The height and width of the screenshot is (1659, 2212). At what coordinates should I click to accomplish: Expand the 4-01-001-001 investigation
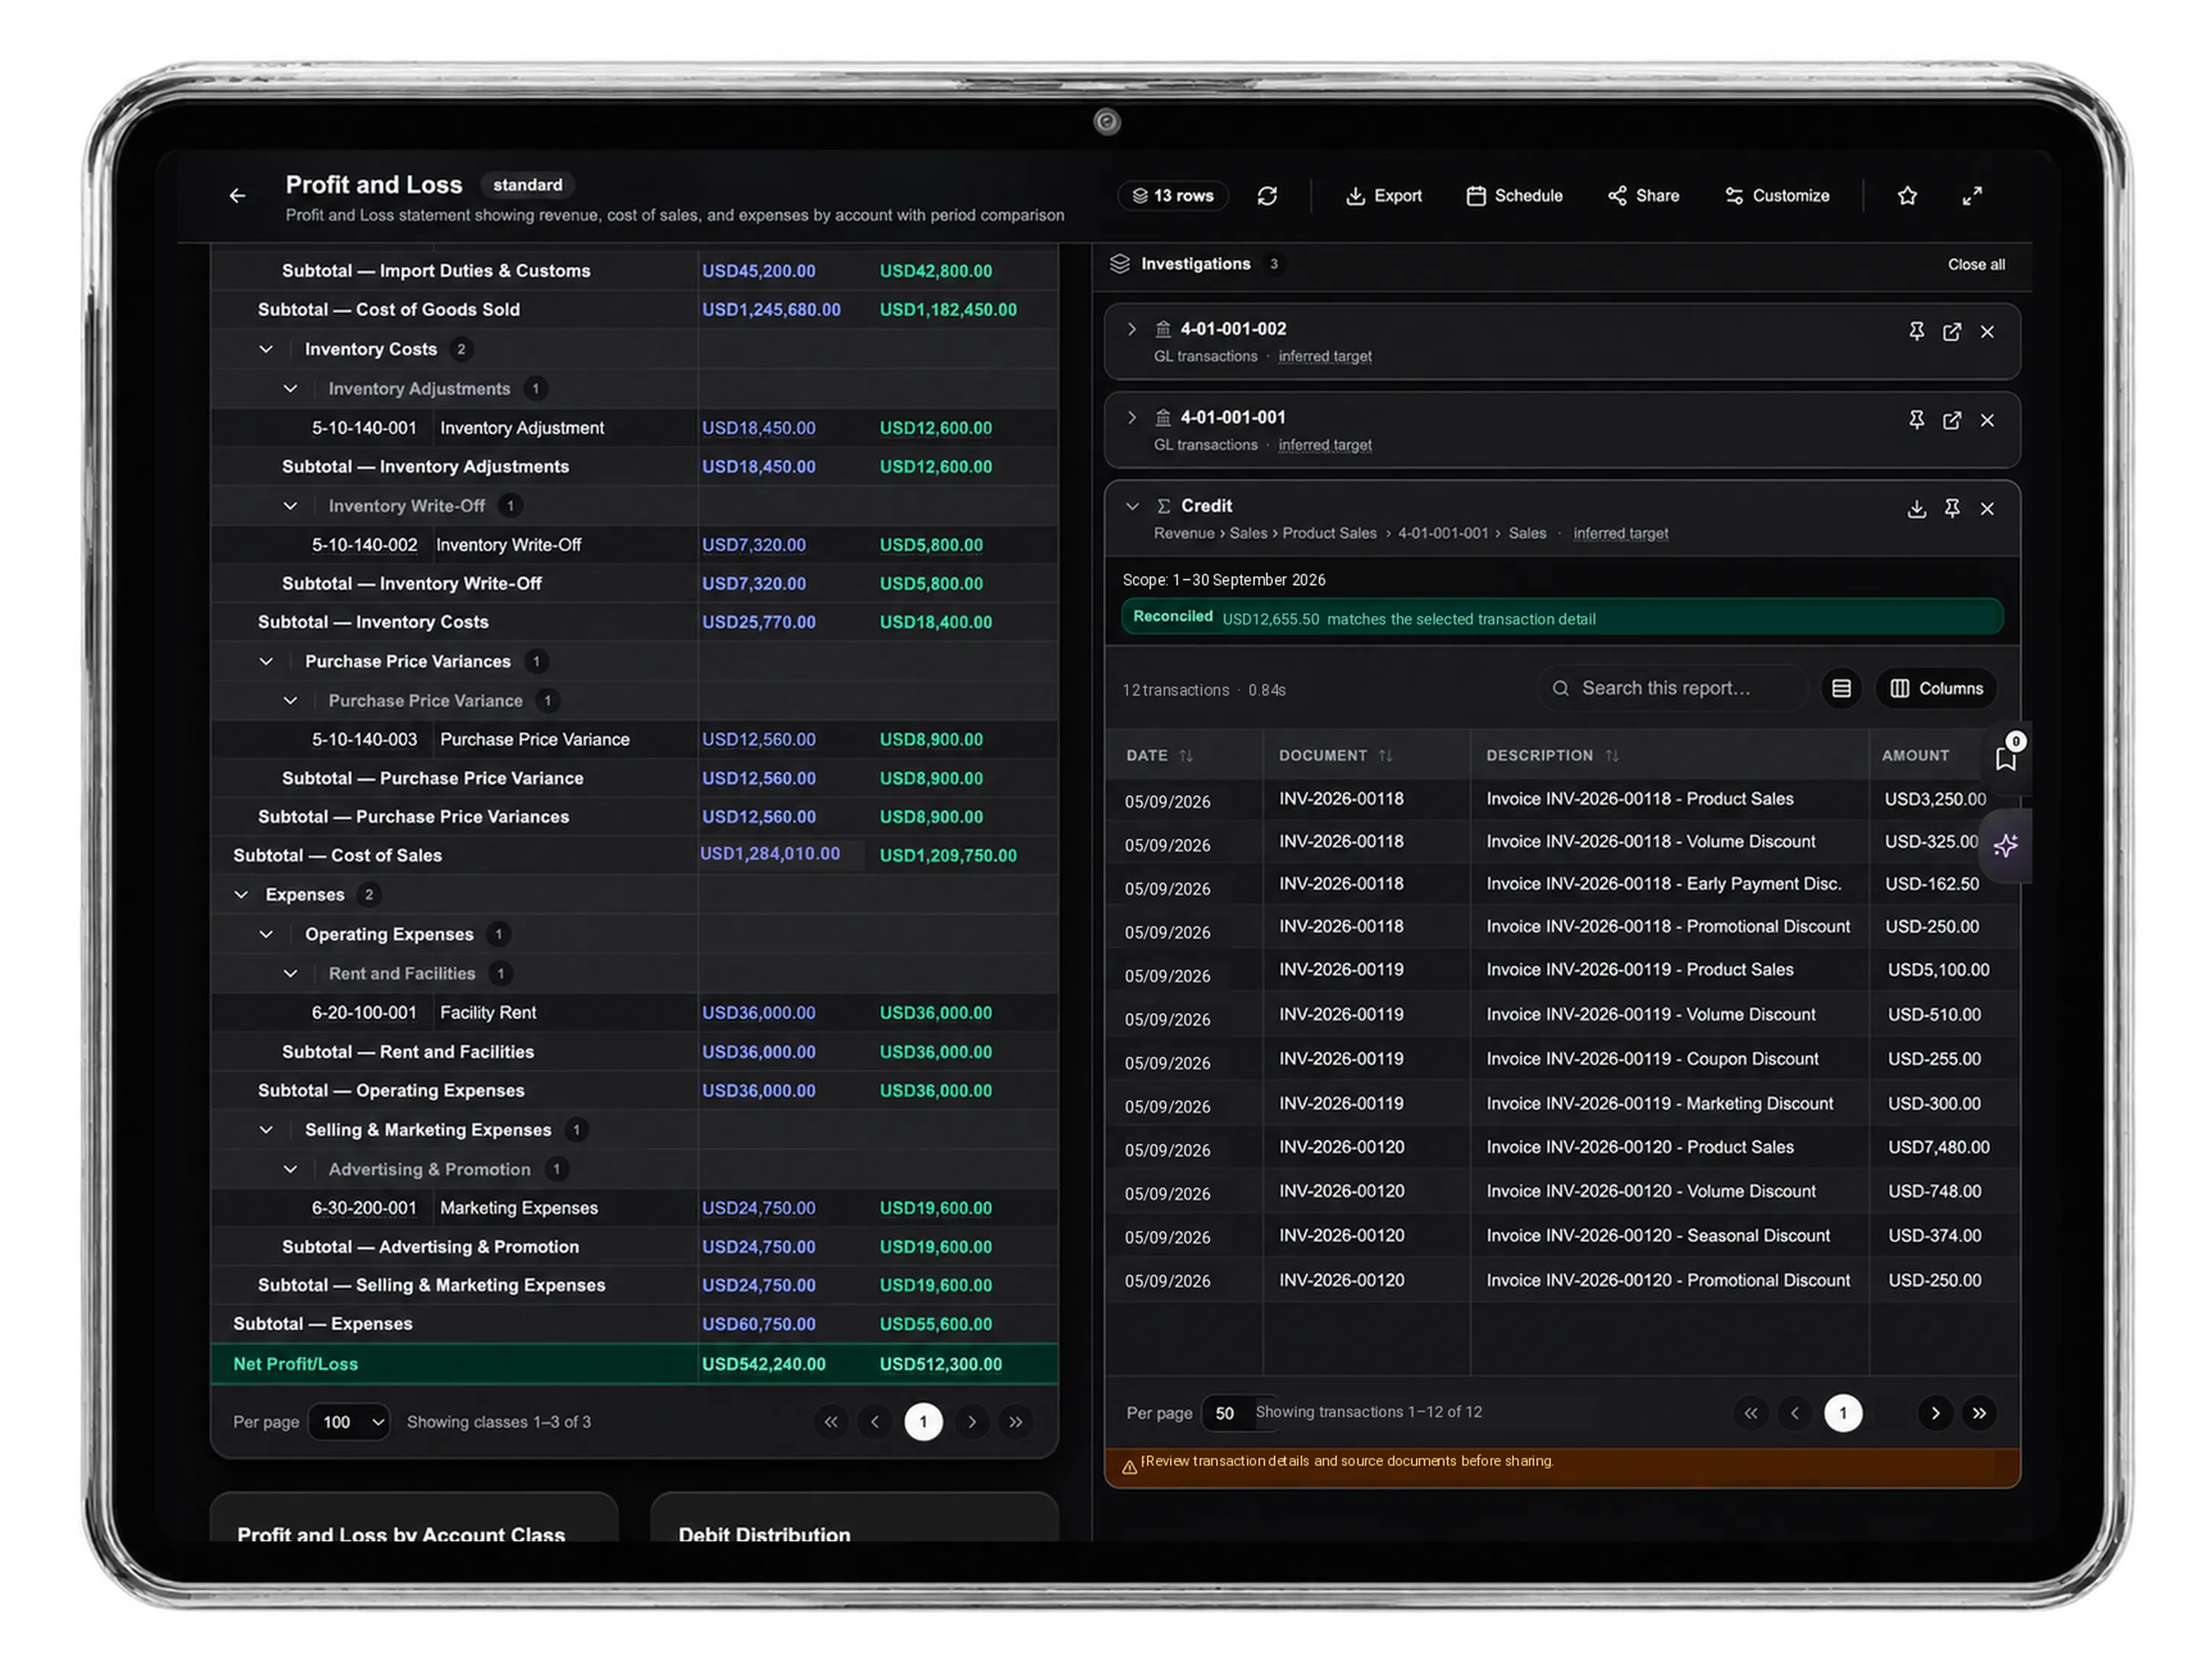click(x=1131, y=418)
